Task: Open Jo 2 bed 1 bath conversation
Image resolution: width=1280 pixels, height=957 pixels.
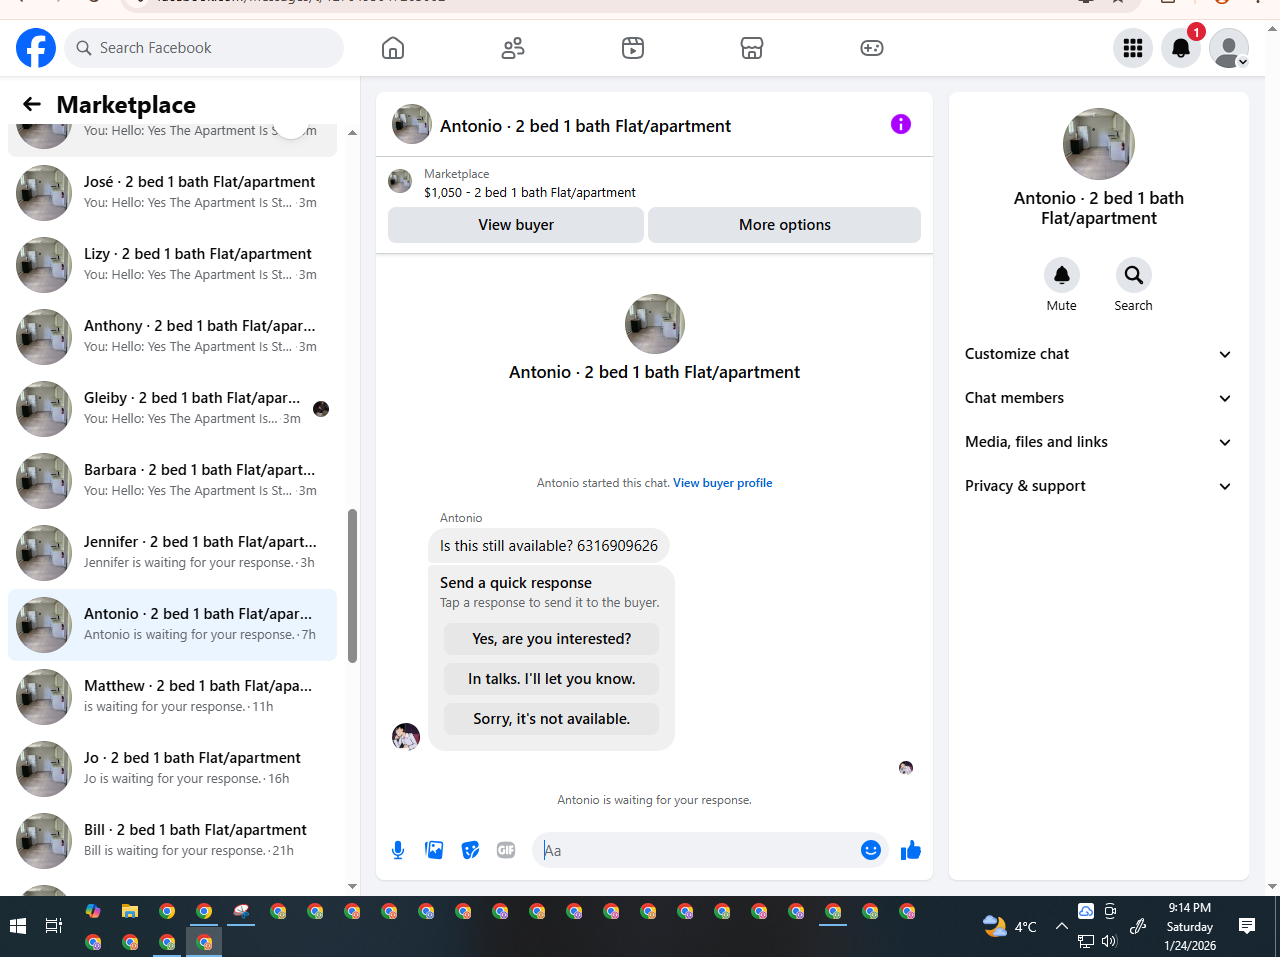Action: (172, 768)
